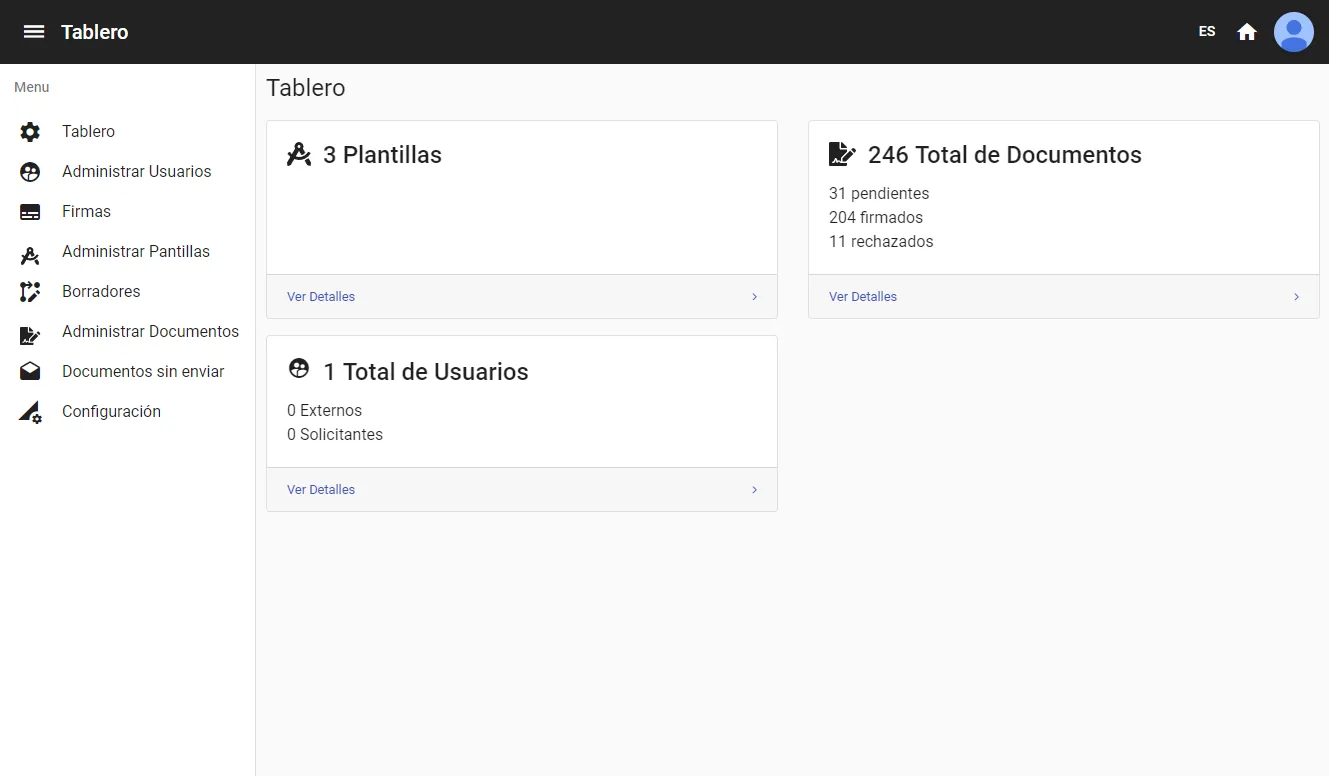
Task: Click the Configuración icon in sidebar
Action: (x=30, y=412)
